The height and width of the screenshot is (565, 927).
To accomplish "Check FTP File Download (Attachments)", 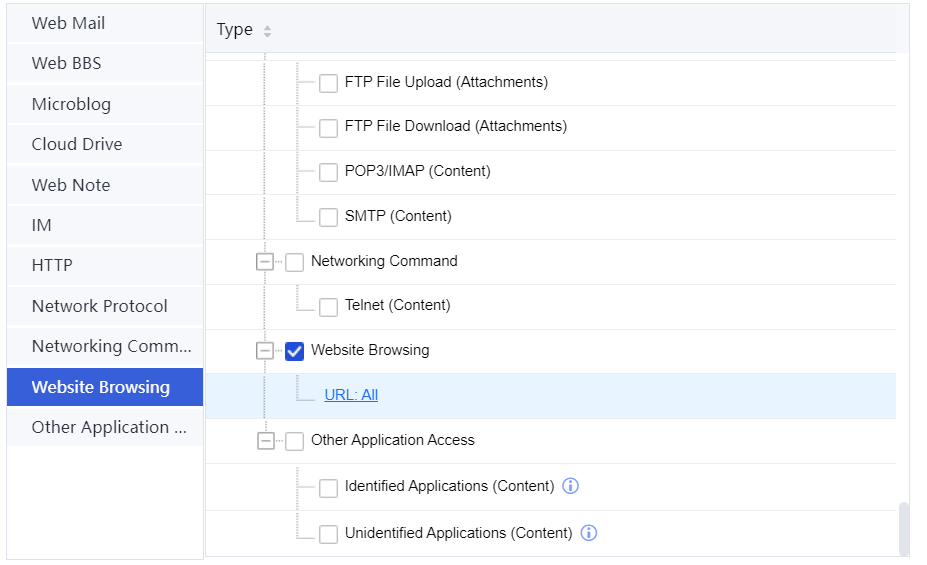I will click(x=328, y=127).
